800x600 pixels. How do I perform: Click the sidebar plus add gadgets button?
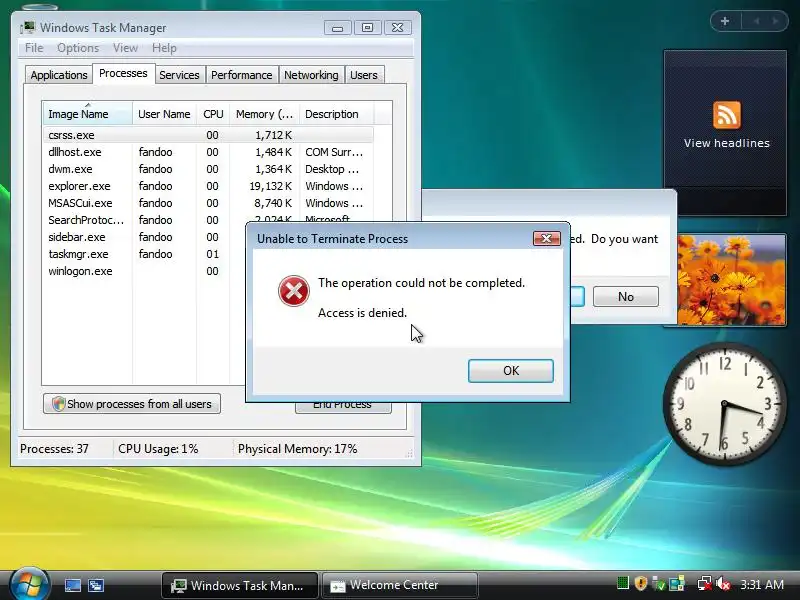coord(724,21)
